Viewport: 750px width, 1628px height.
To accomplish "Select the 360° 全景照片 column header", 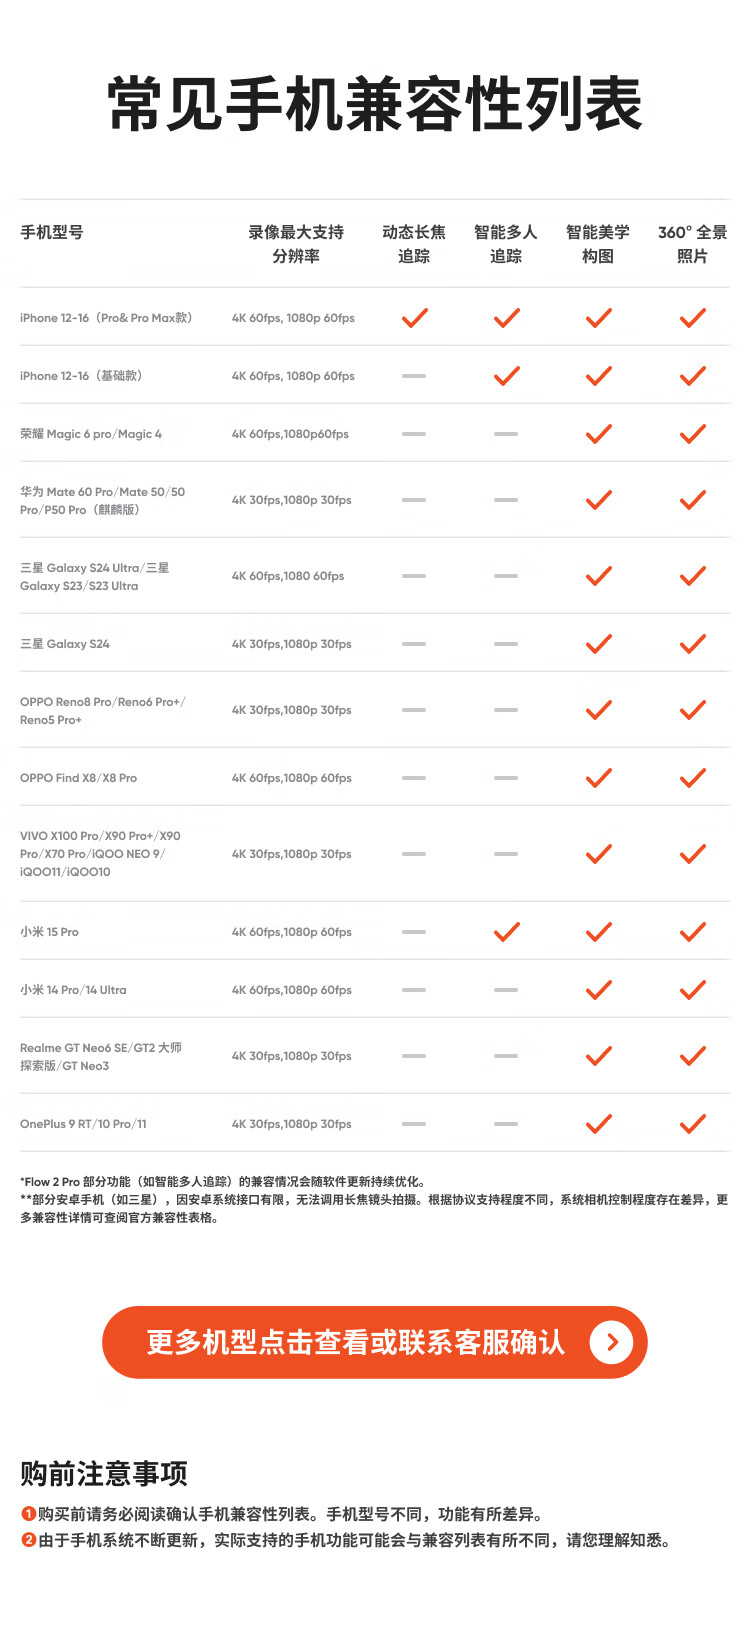I will pyautogui.click(x=692, y=244).
